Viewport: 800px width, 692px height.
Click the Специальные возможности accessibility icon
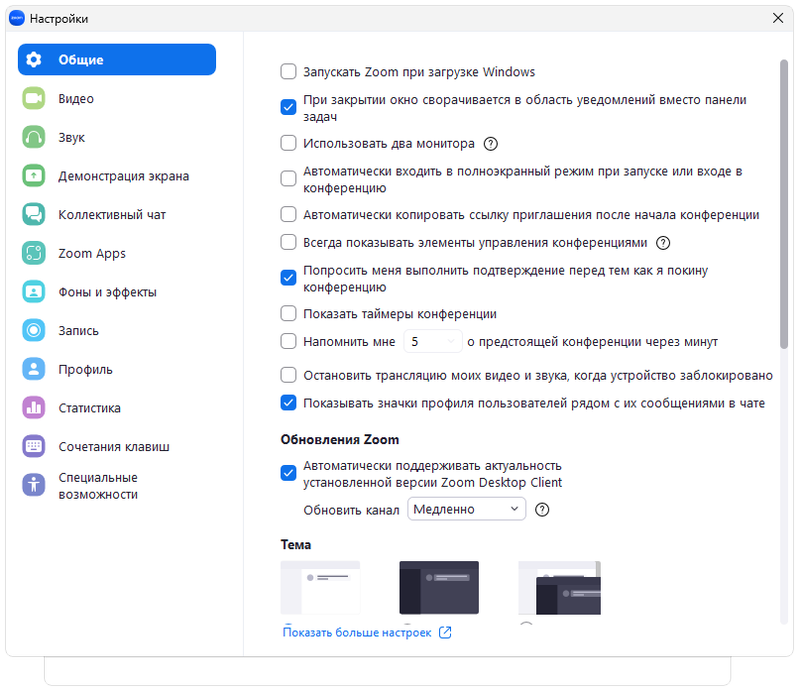pos(34,485)
